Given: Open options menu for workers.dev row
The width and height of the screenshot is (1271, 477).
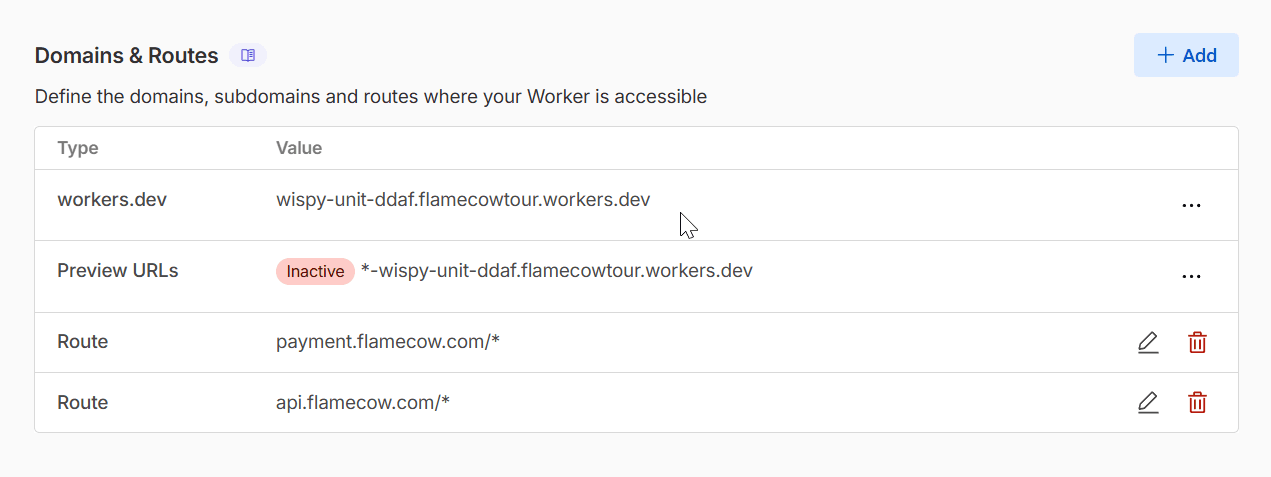Looking at the screenshot, I should coord(1190,205).
